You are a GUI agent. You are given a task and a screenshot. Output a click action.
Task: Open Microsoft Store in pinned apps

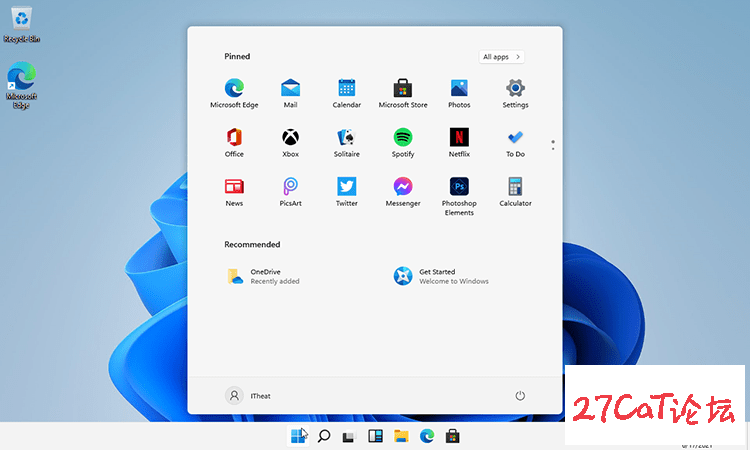(403, 93)
